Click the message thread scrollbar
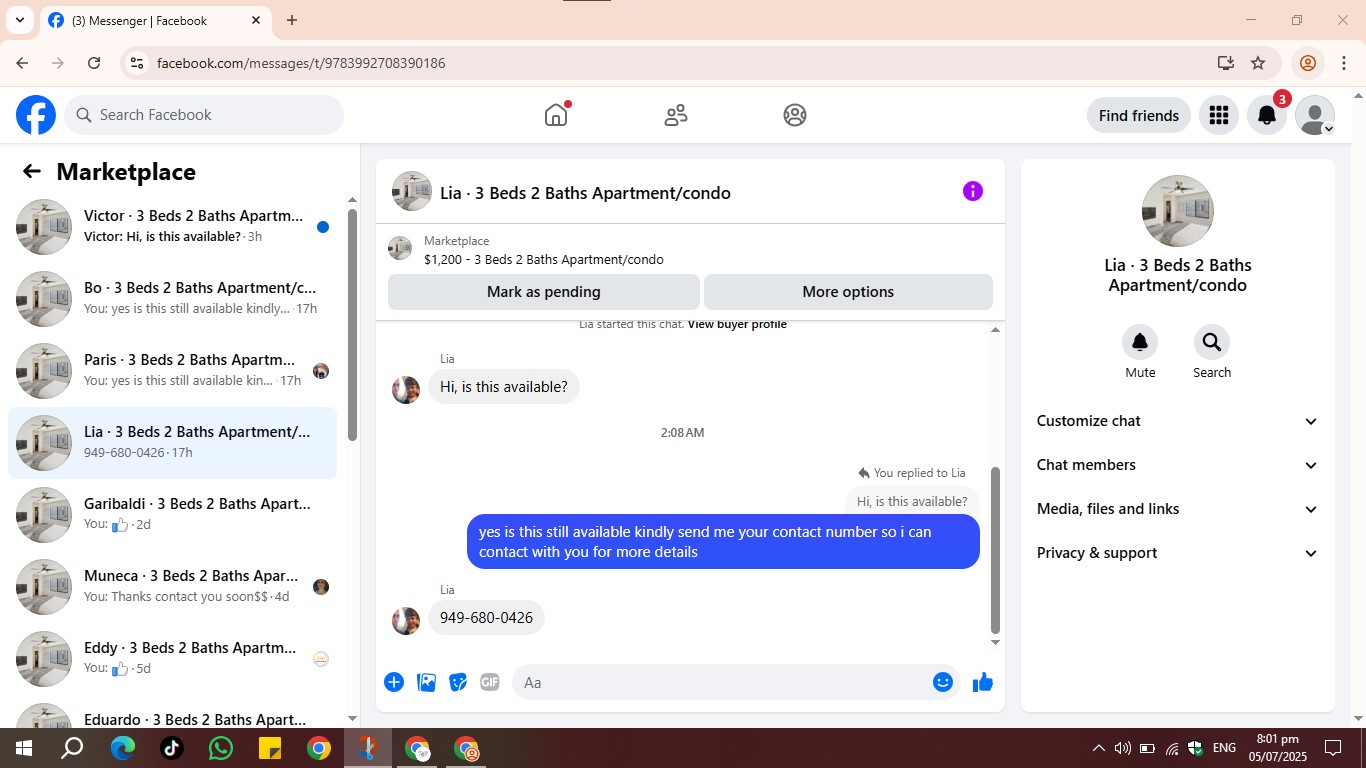The height and width of the screenshot is (768, 1366). (995, 550)
